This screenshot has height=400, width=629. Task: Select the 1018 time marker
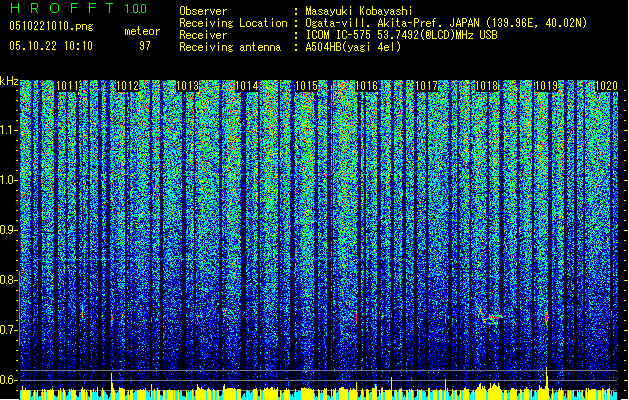pos(486,87)
